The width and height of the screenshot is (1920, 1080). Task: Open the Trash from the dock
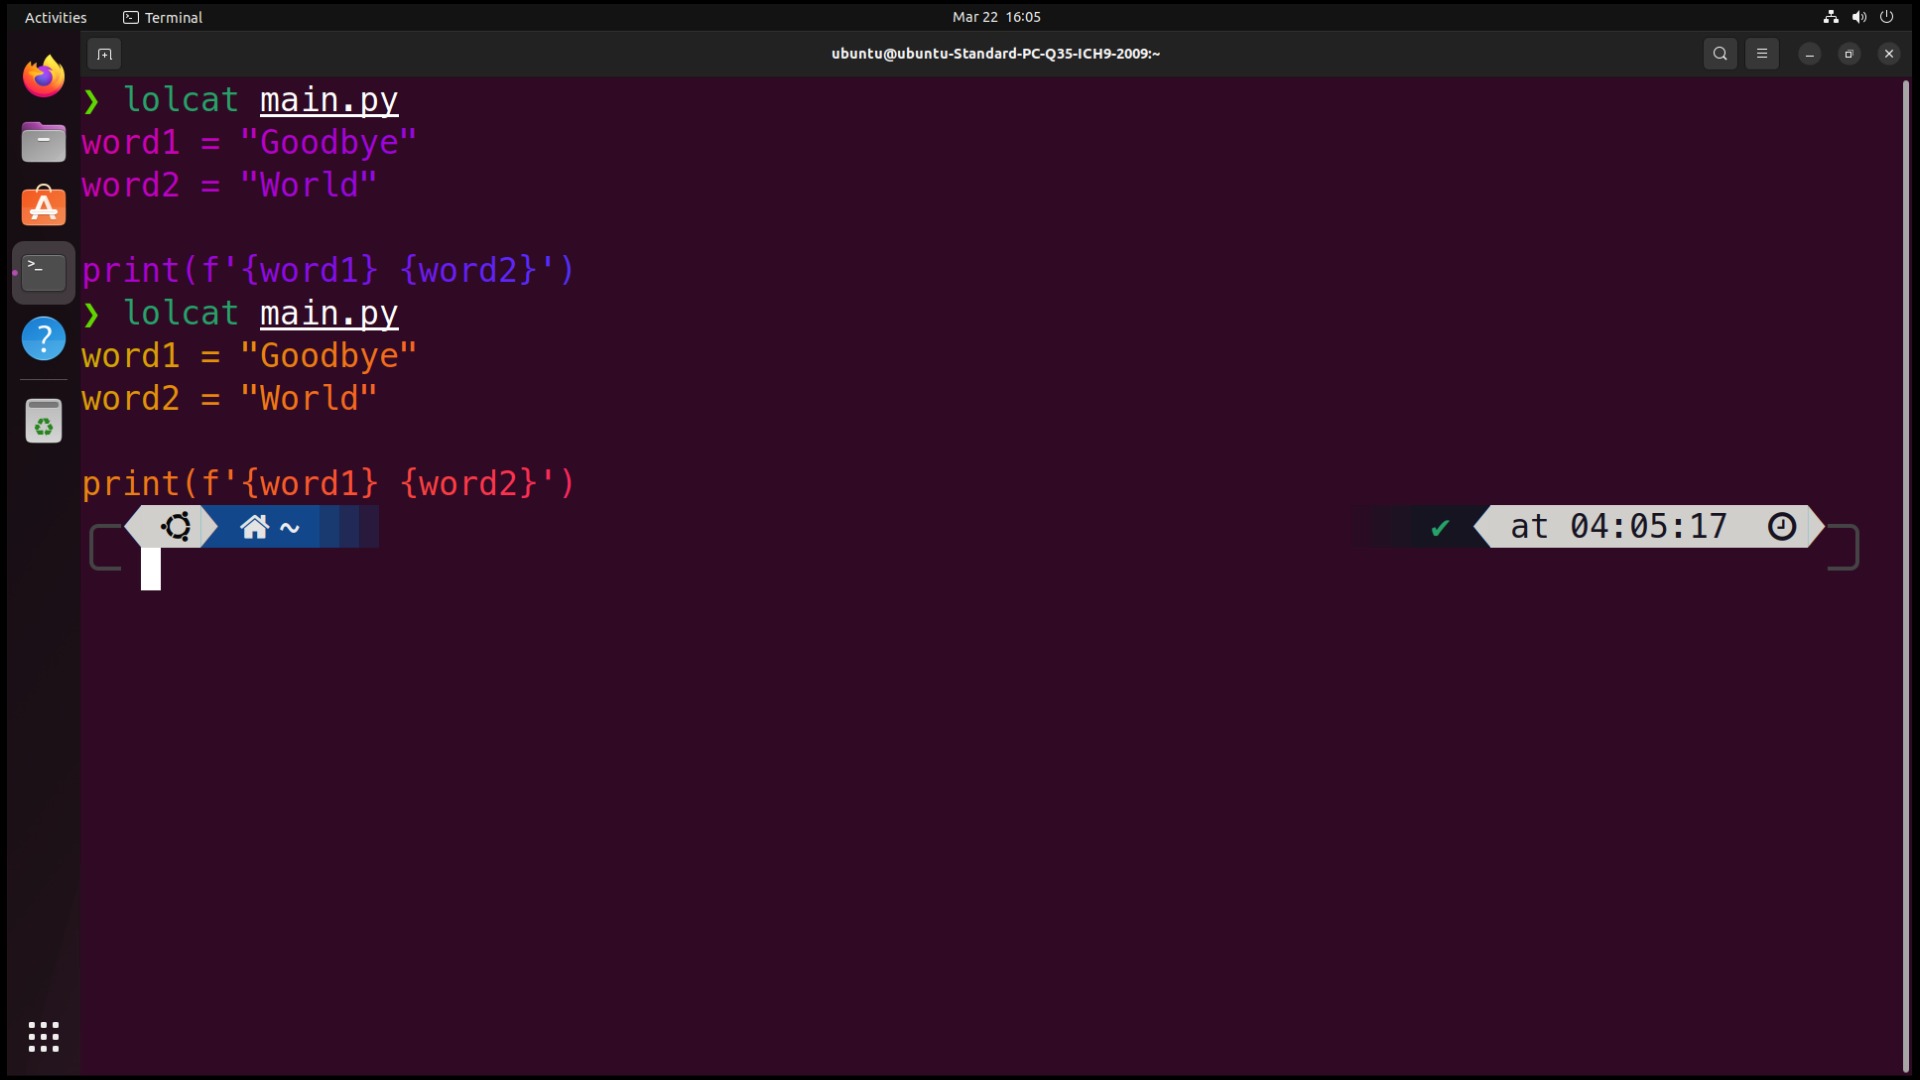(43, 421)
